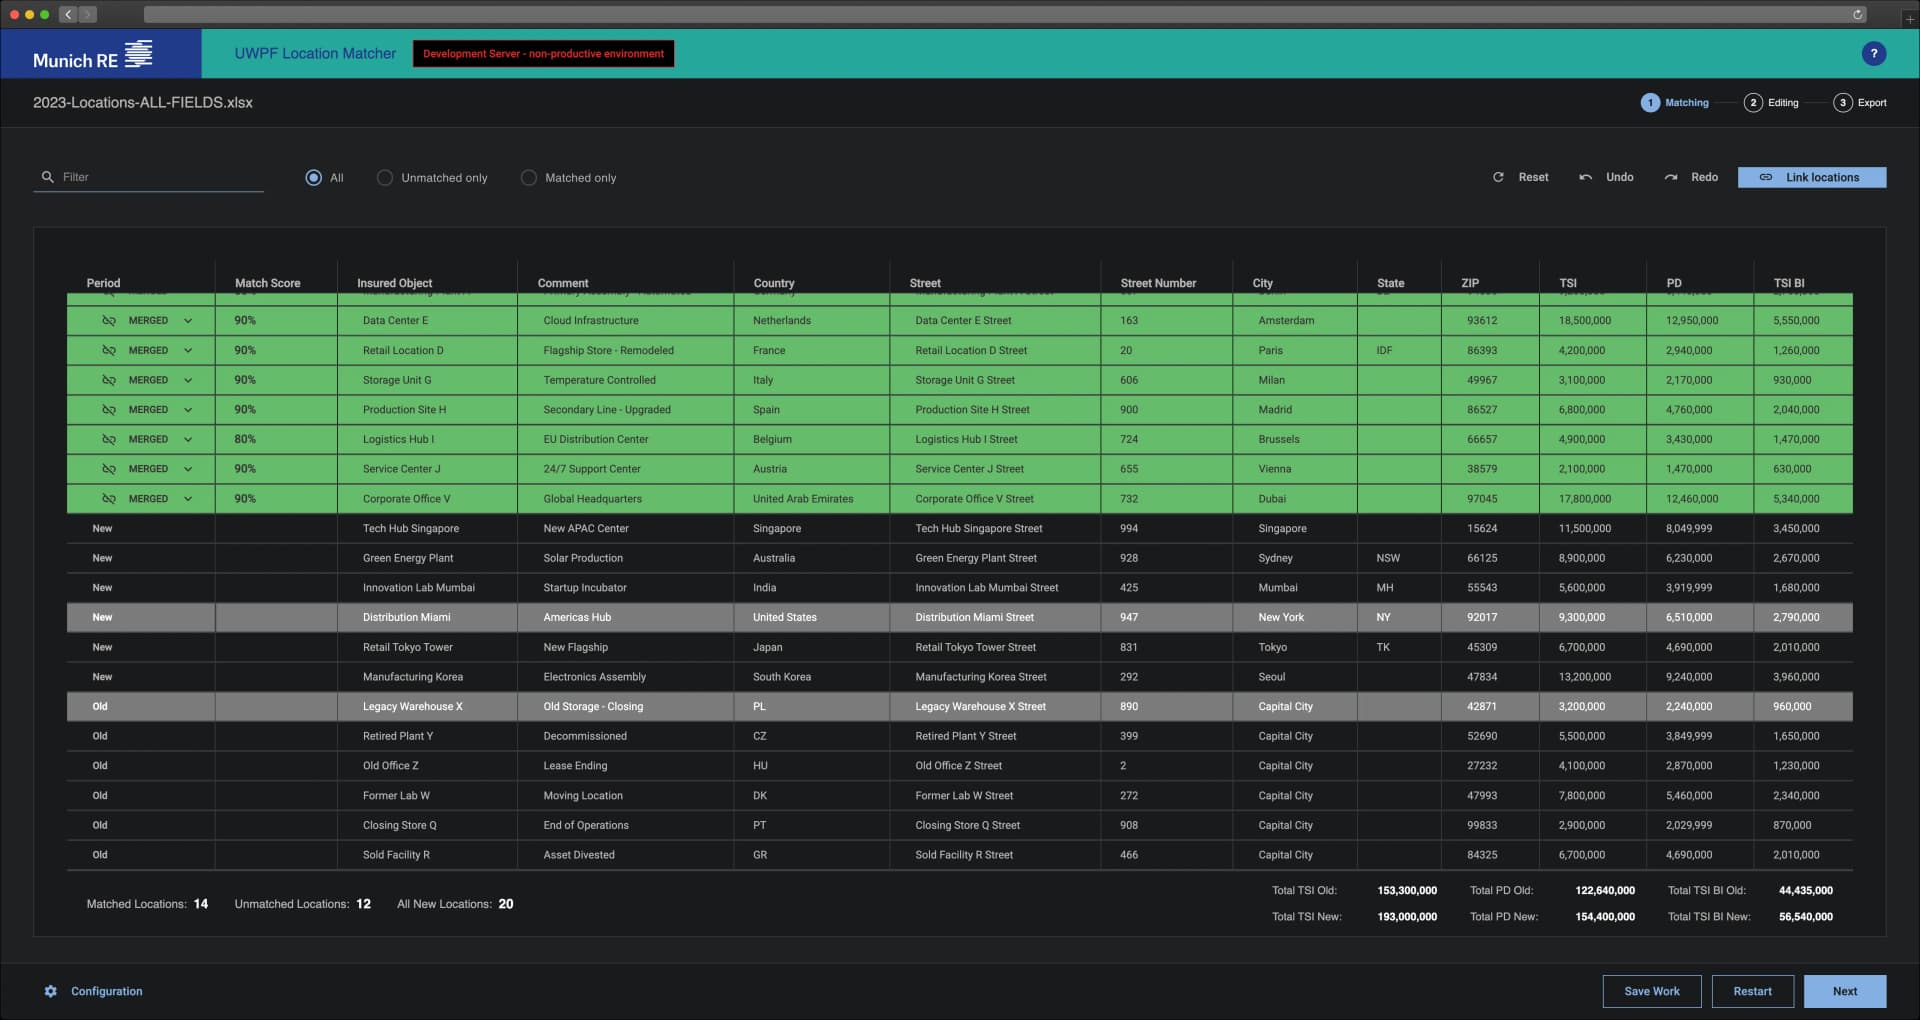1920x1020 pixels.
Task: Unlink icon on Production Site H row
Action: [109, 409]
